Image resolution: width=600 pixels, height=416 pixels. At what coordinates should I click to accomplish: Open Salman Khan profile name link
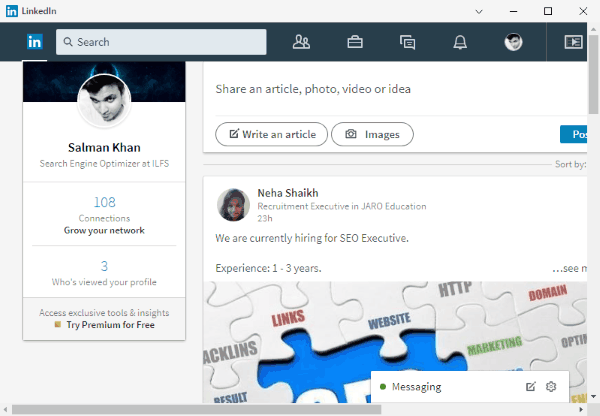104,147
